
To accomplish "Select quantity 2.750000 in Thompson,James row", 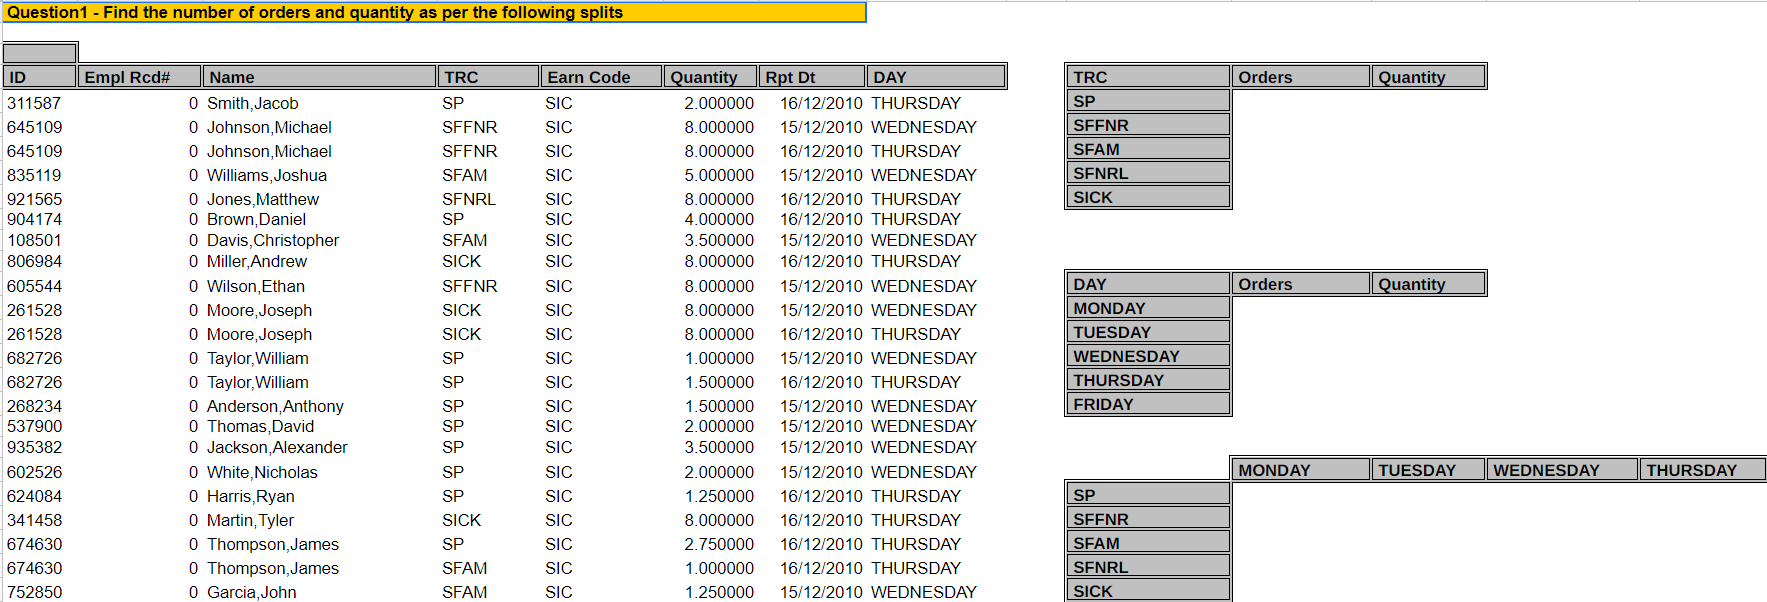I will (719, 544).
